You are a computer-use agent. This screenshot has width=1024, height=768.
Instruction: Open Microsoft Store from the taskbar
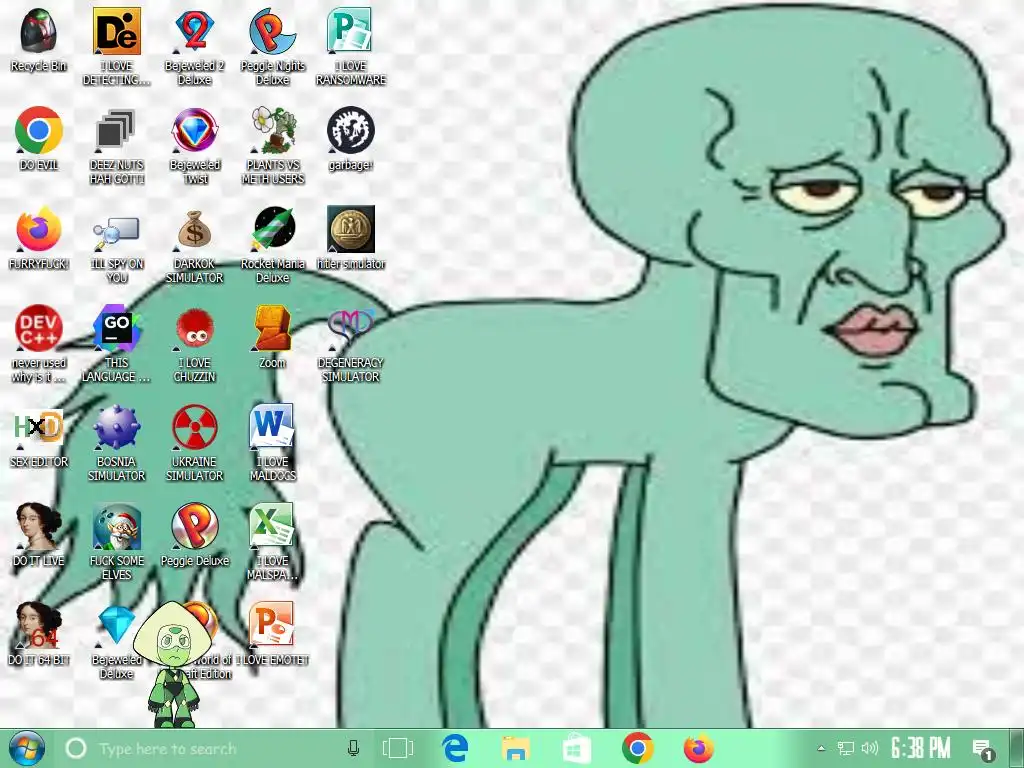click(577, 748)
